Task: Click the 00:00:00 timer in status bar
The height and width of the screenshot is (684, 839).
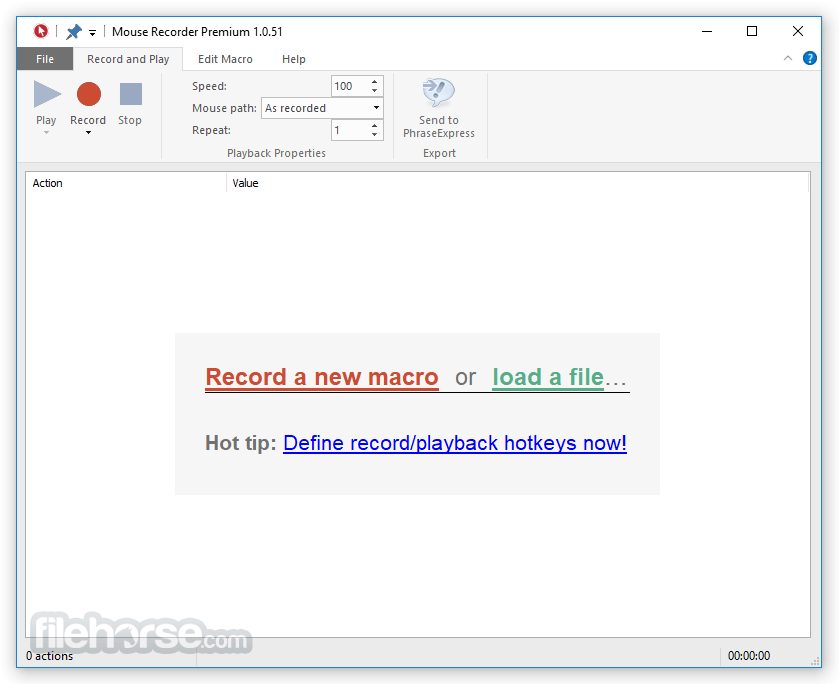Action: coord(749,656)
